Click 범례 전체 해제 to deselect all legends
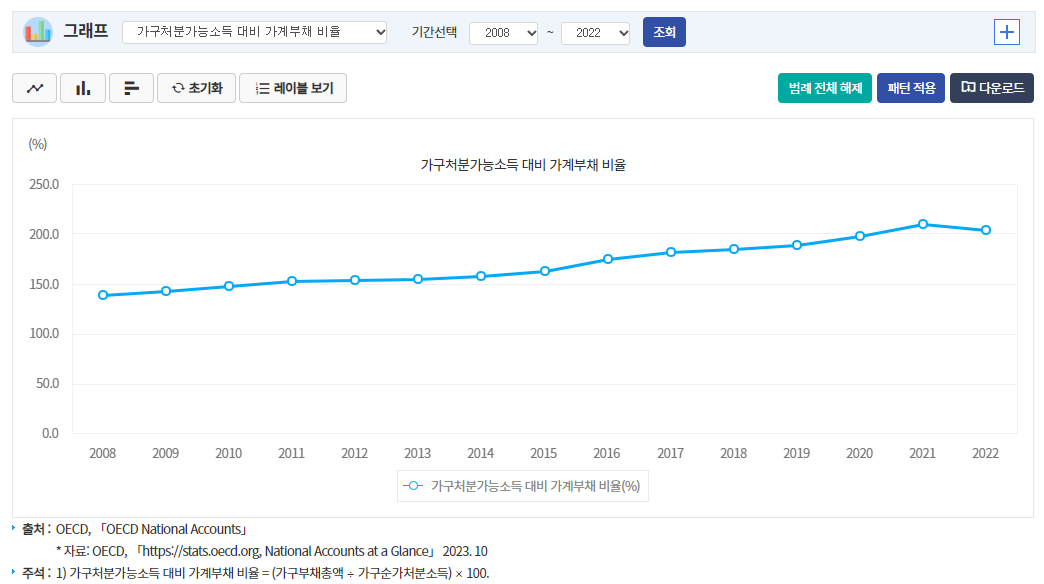 click(824, 88)
